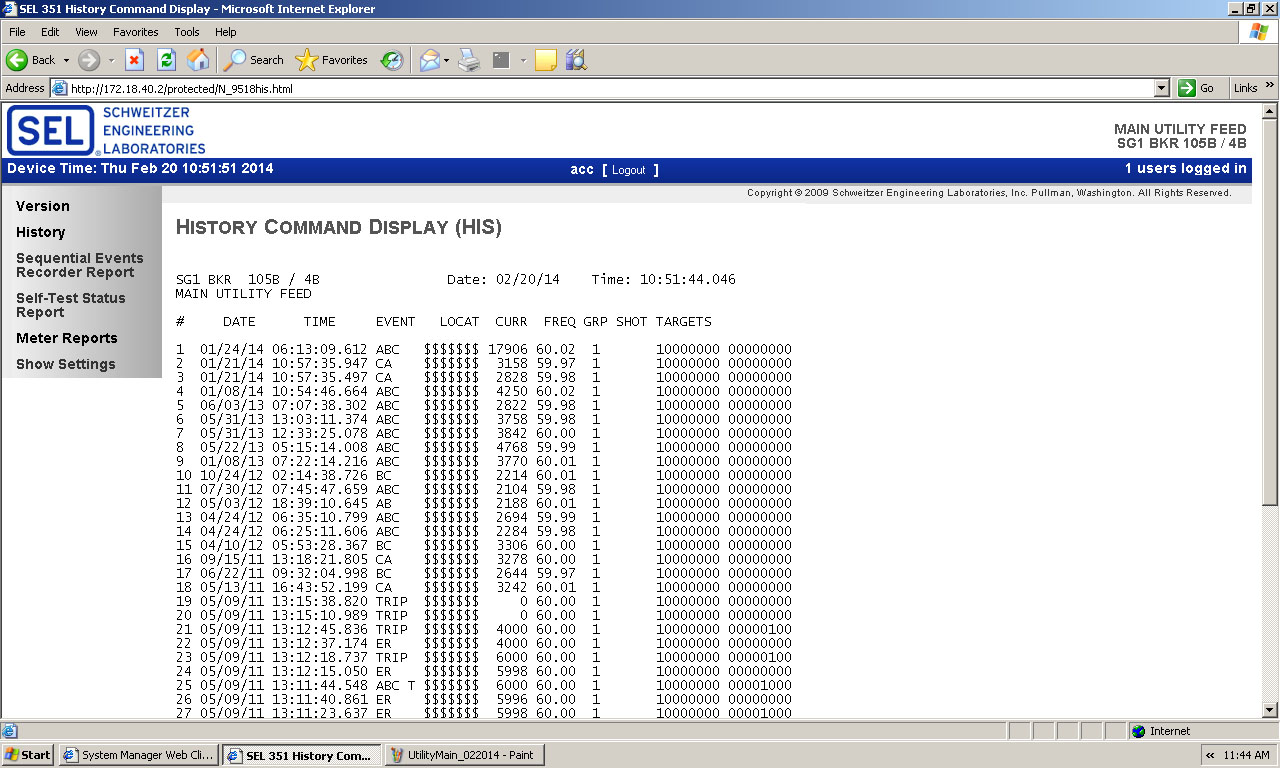Screen dimensions: 1280x768
Task: Open the Back button history dropdown arrow
Action: click(66, 60)
